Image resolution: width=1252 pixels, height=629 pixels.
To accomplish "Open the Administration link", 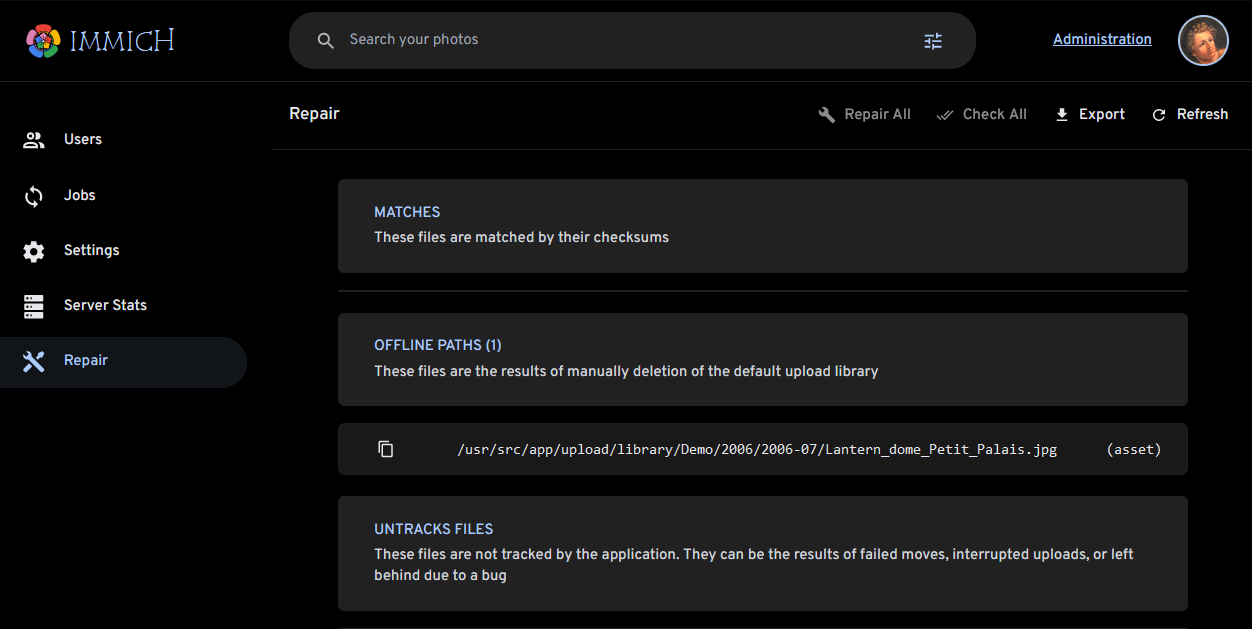I will (x=1102, y=39).
